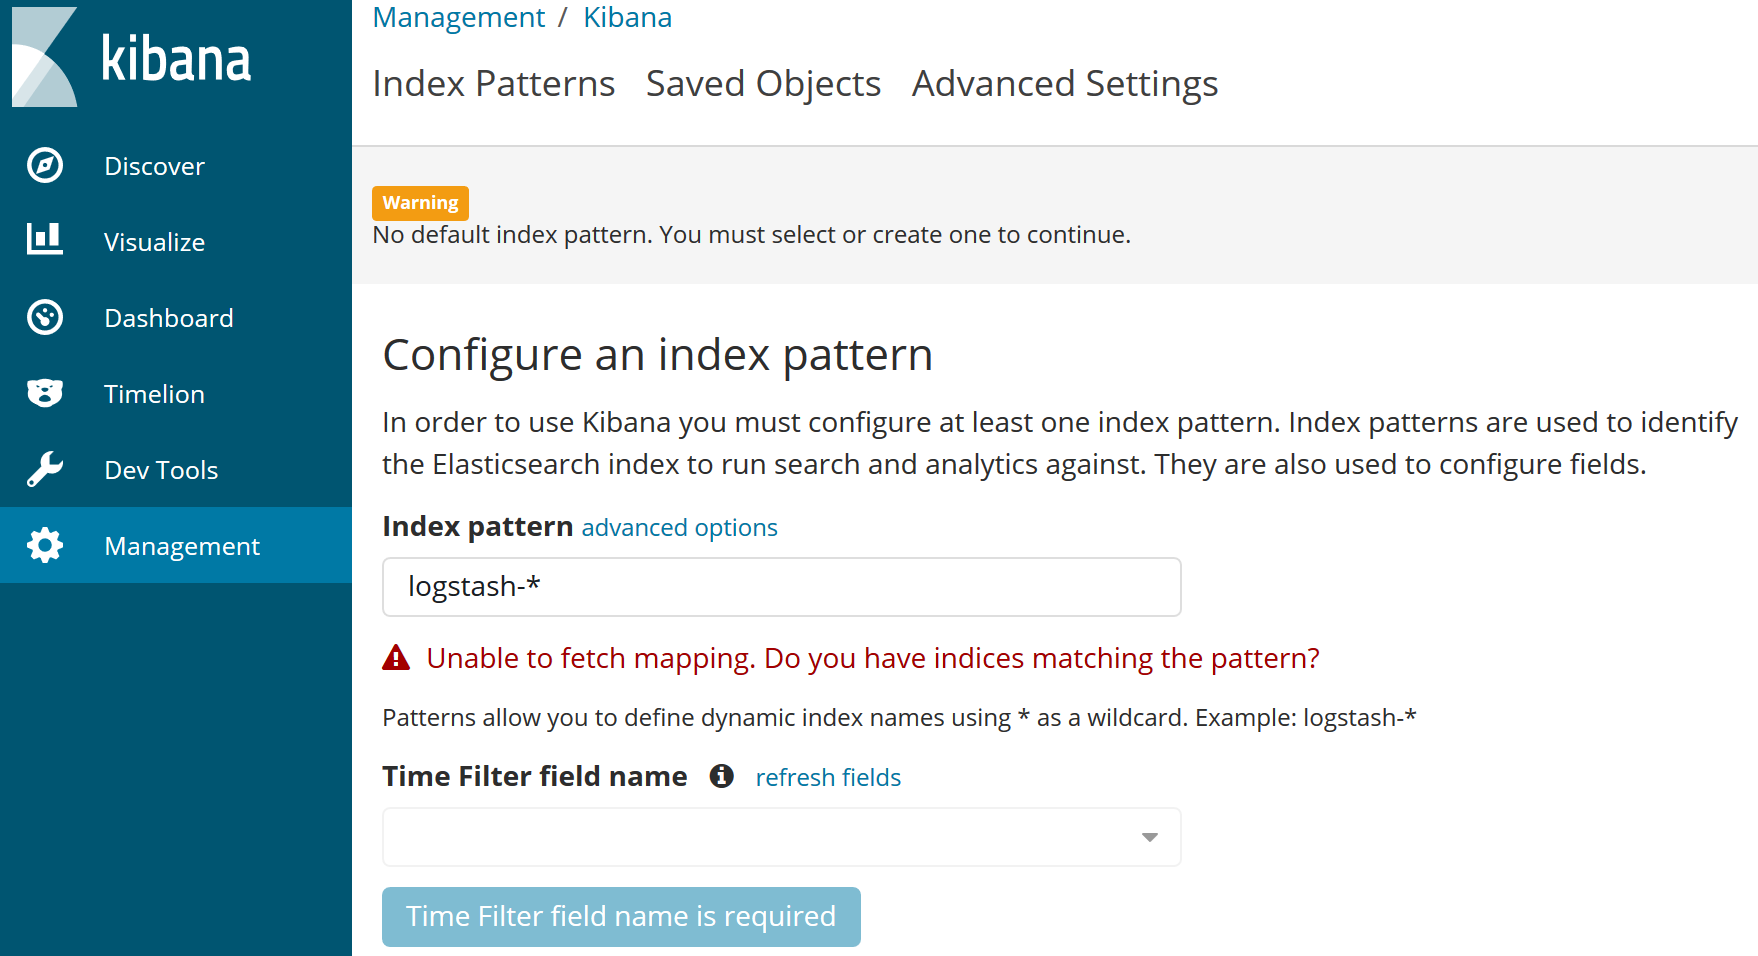Click the info icon beside Time Filter field name

(x=722, y=776)
